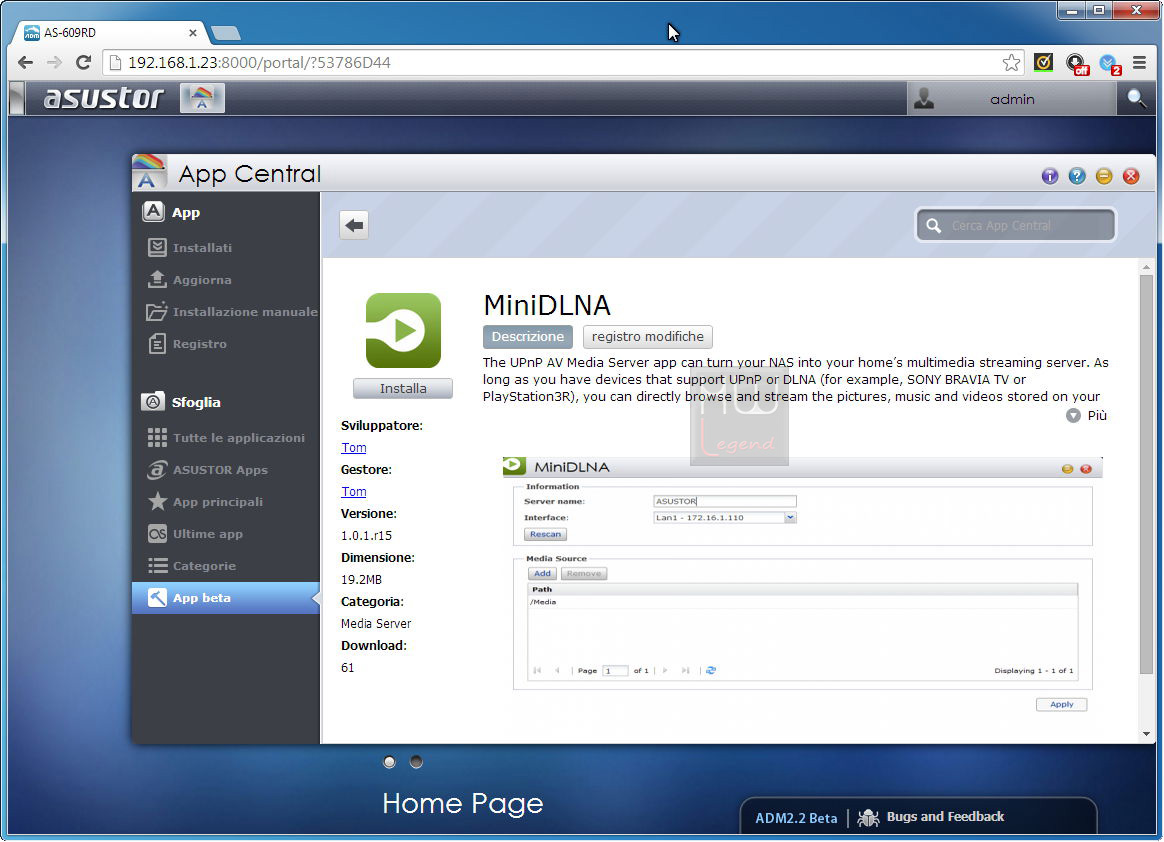Click the App Central vertical scrollbar
Screen dimensions: 1164x842
pos(1146,475)
